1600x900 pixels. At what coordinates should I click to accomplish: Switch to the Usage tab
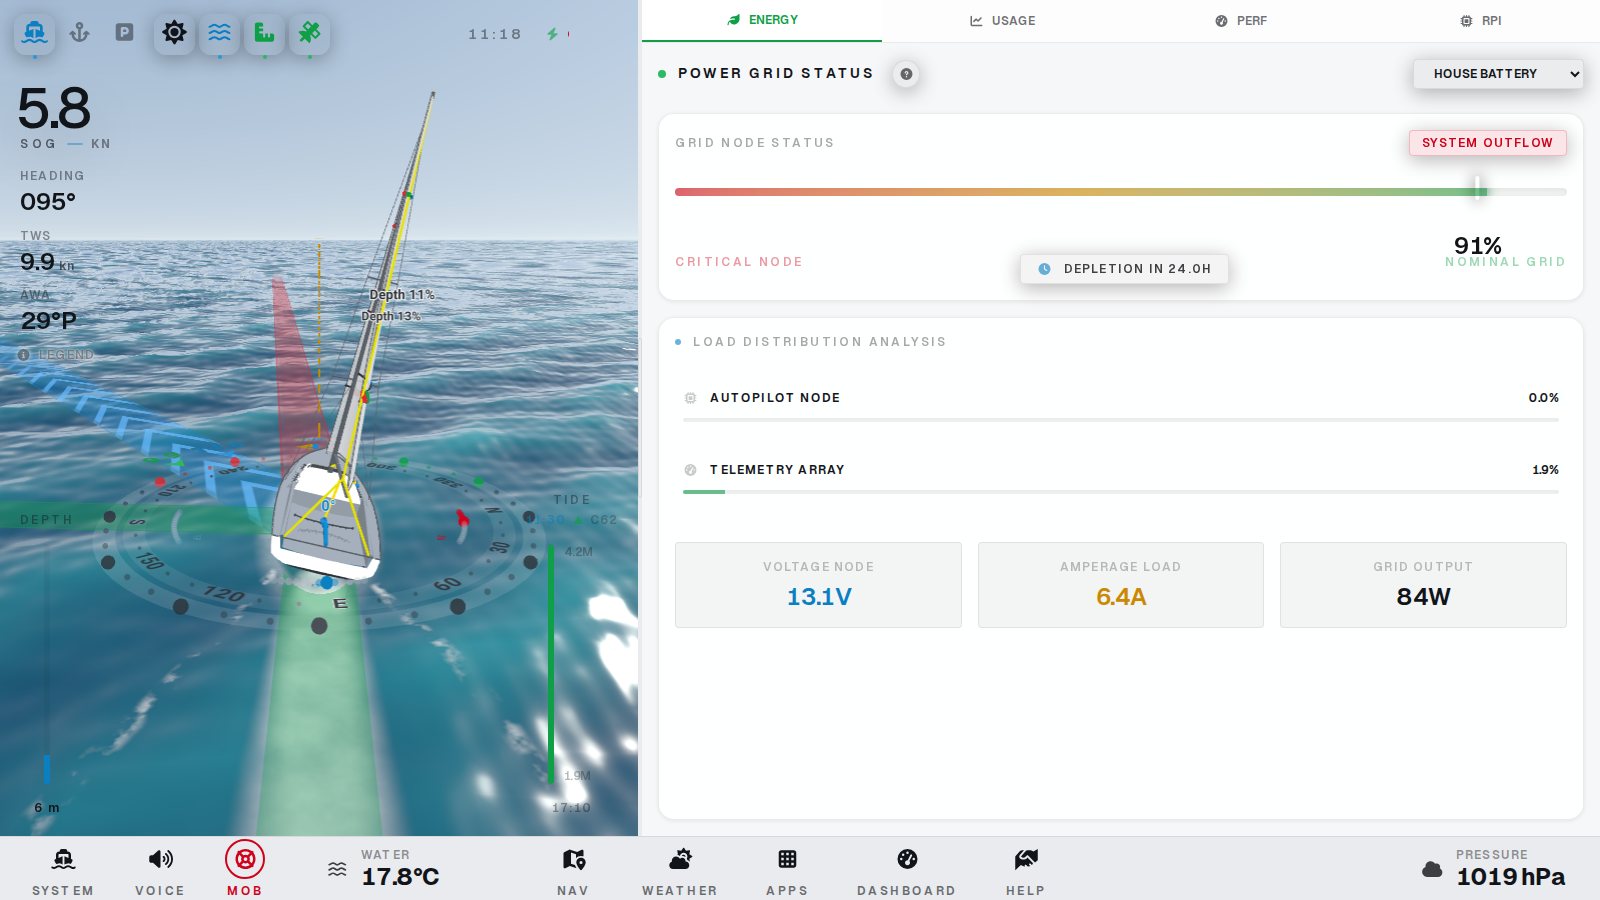(1002, 21)
